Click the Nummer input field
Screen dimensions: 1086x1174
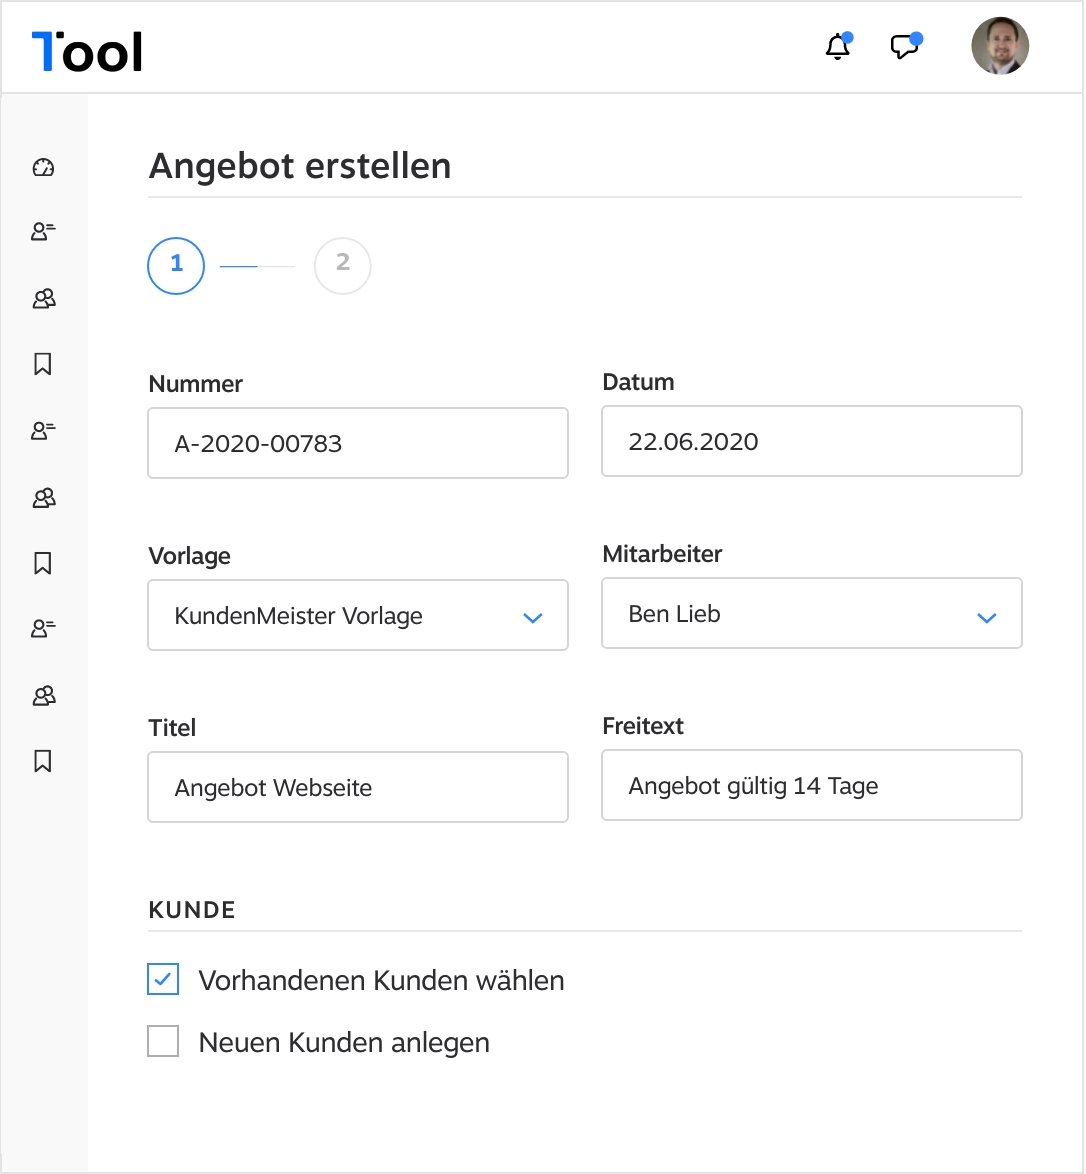pos(358,443)
